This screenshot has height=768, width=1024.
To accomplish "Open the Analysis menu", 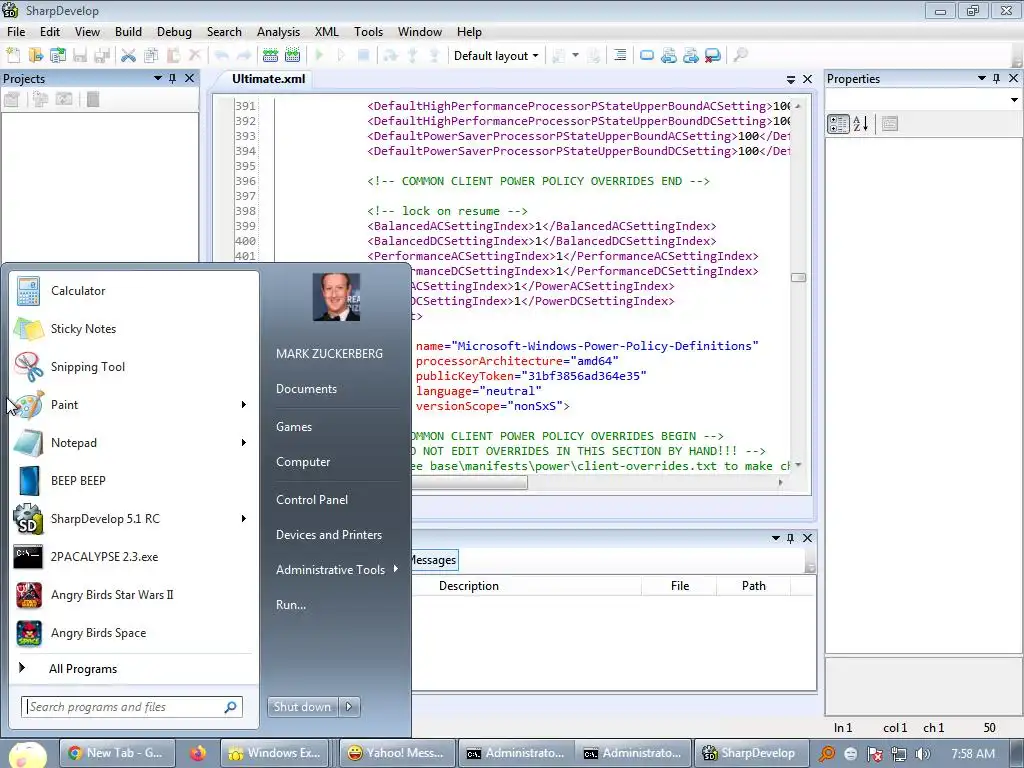I will point(278,32).
